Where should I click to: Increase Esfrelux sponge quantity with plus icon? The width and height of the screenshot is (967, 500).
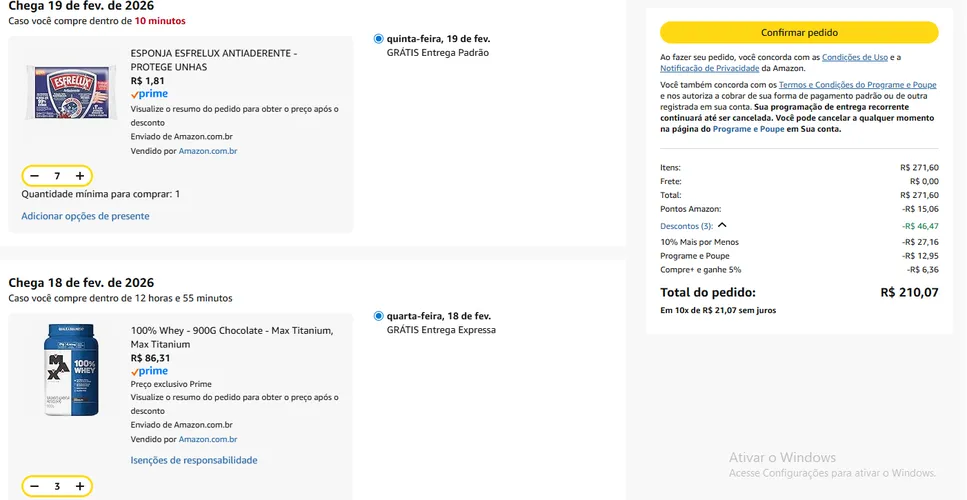point(80,176)
